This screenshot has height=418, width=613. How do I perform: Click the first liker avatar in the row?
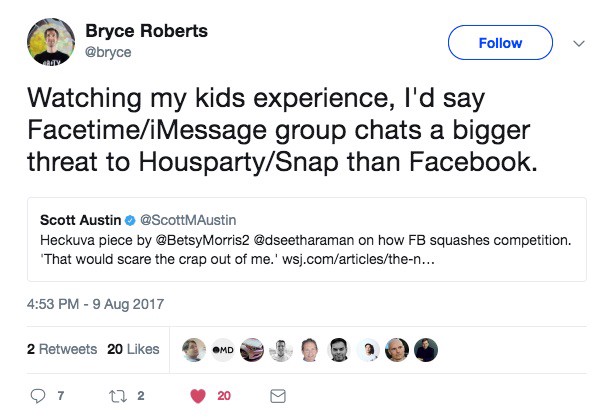point(196,349)
